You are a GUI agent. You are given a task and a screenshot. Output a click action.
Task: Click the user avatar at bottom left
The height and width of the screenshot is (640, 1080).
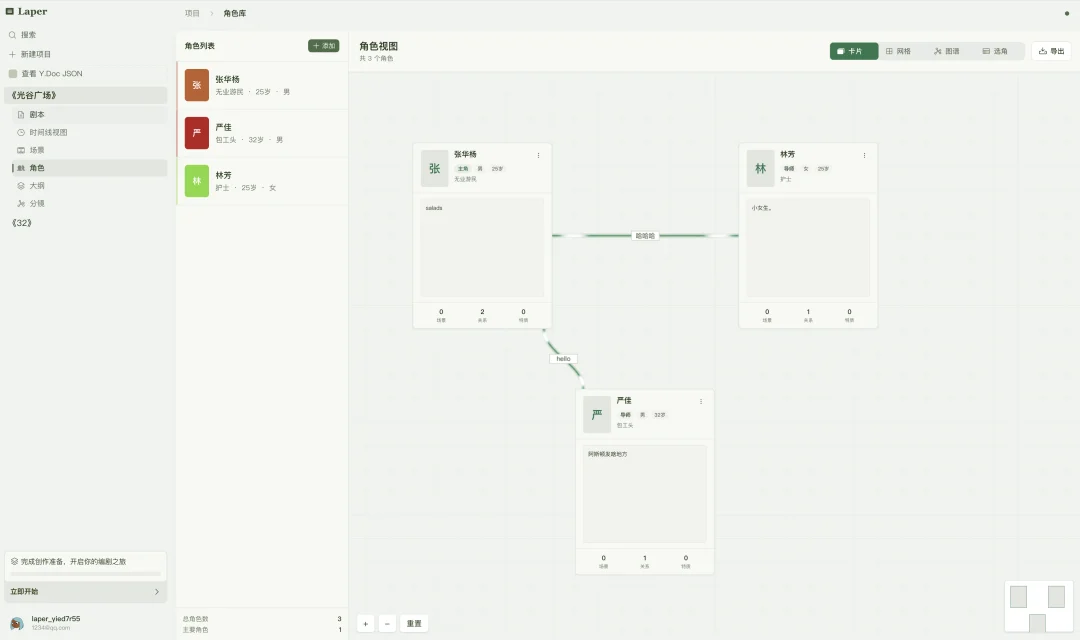click(17, 623)
